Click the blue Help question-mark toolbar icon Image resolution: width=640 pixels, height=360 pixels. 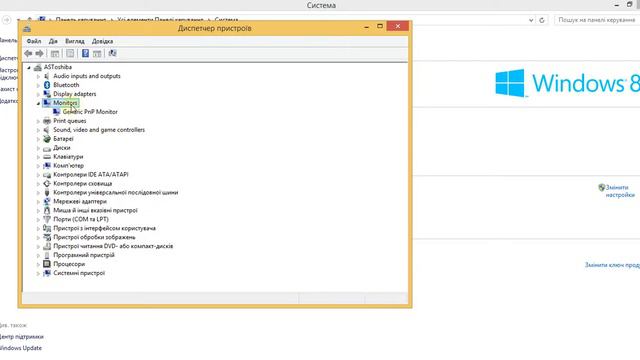(85, 53)
